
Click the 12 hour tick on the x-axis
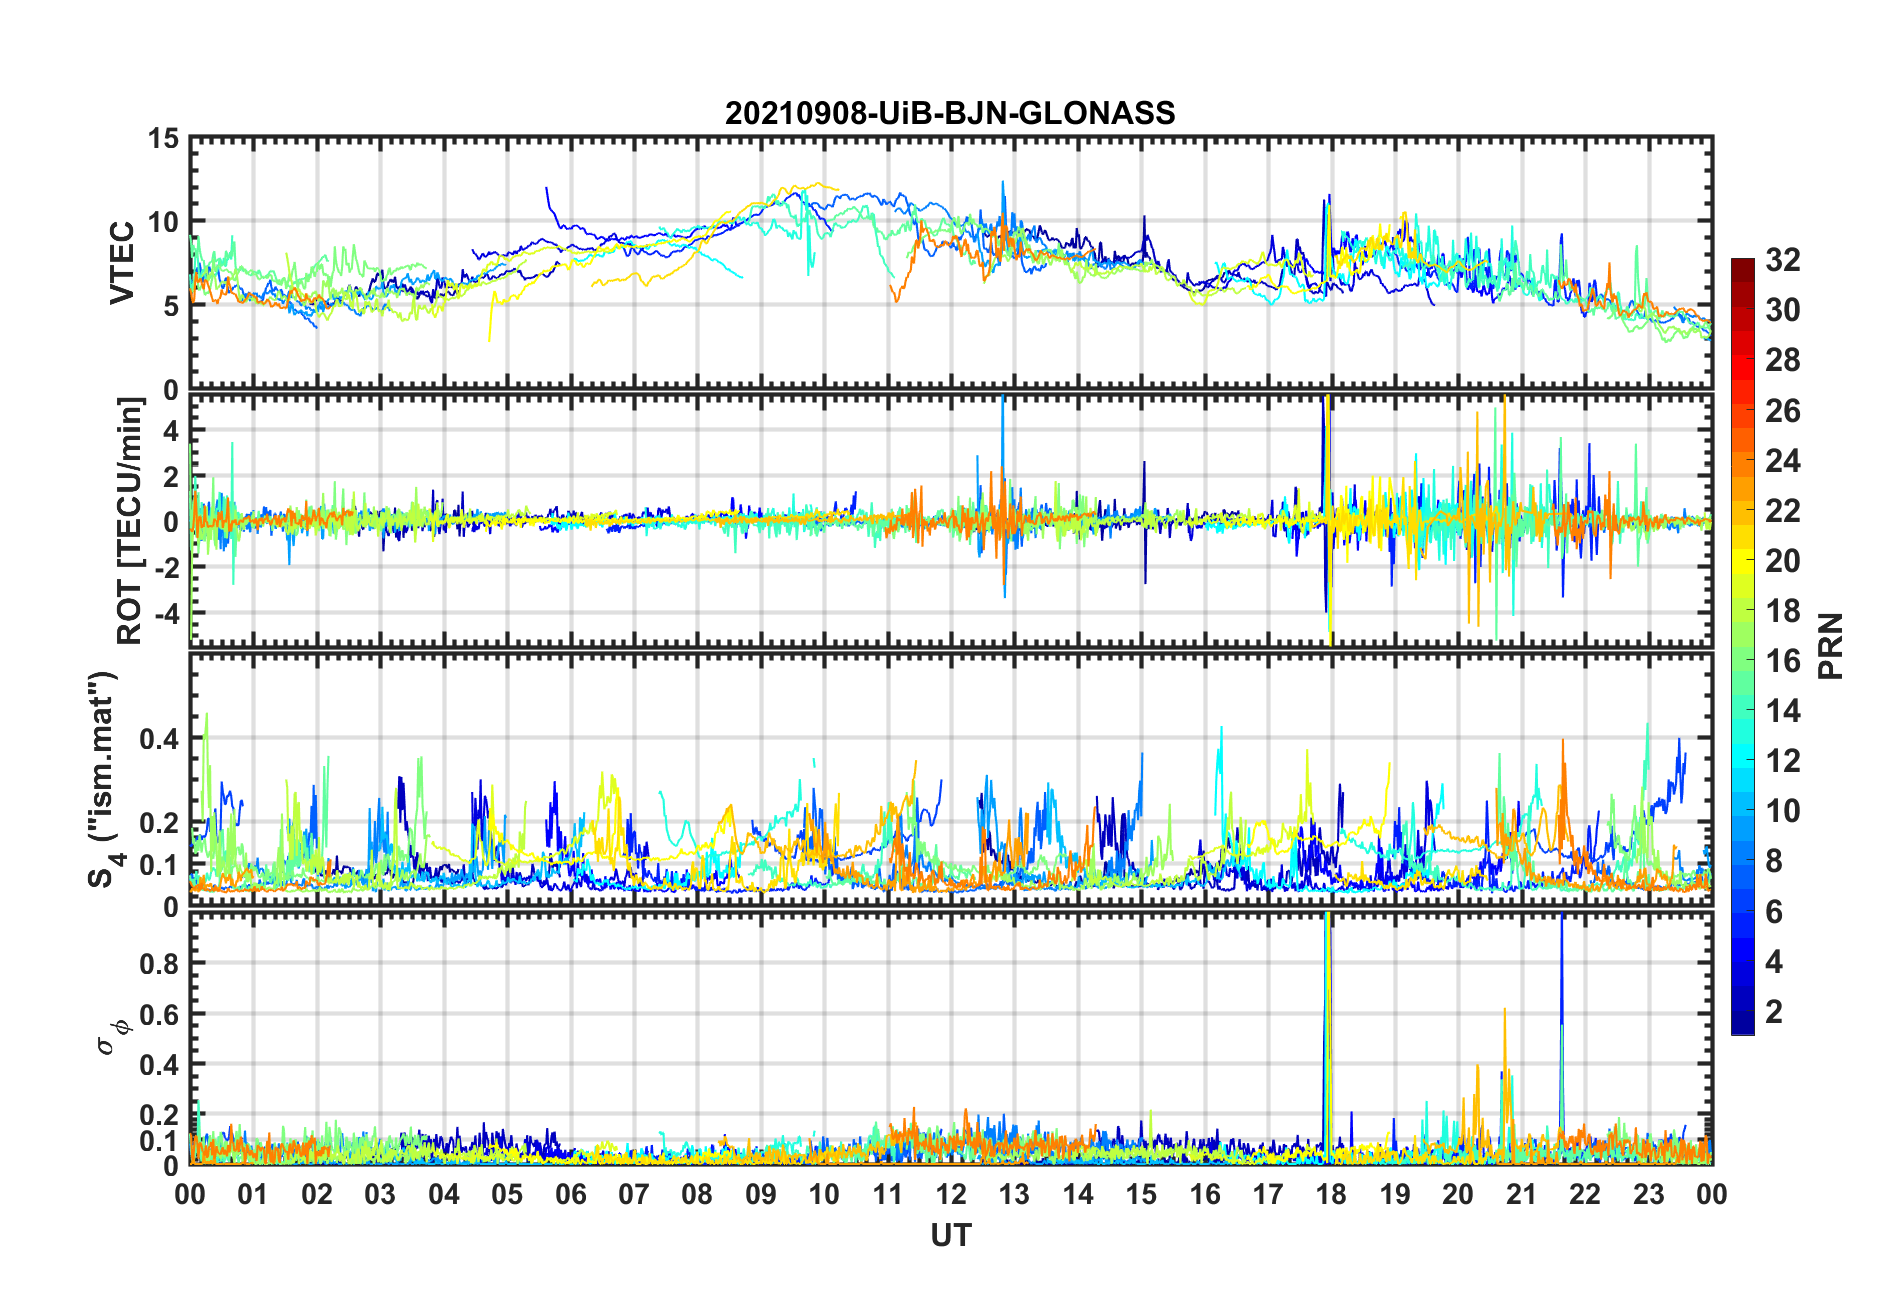pos(950,1195)
